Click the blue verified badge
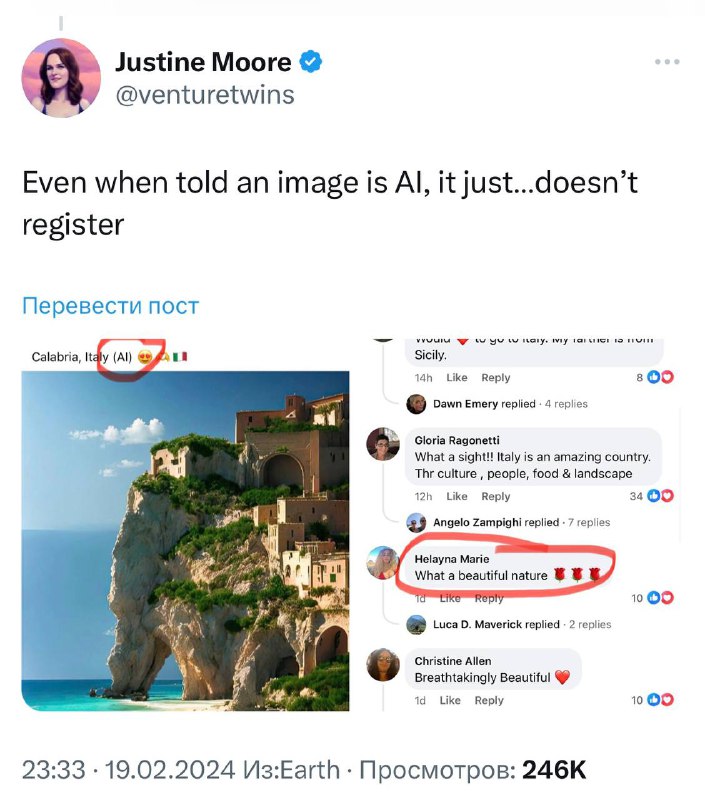Image resolution: width=705 pixels, height=800 pixels. (310, 62)
